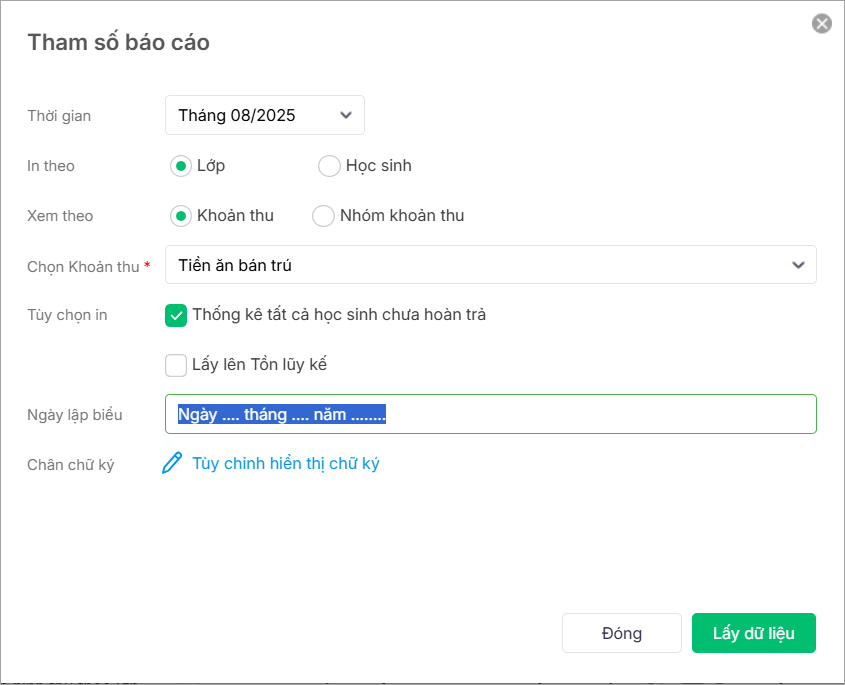The width and height of the screenshot is (845, 685).
Task: Uncheck Thống kê tất cả học sinh checkbox
Action: [176, 315]
